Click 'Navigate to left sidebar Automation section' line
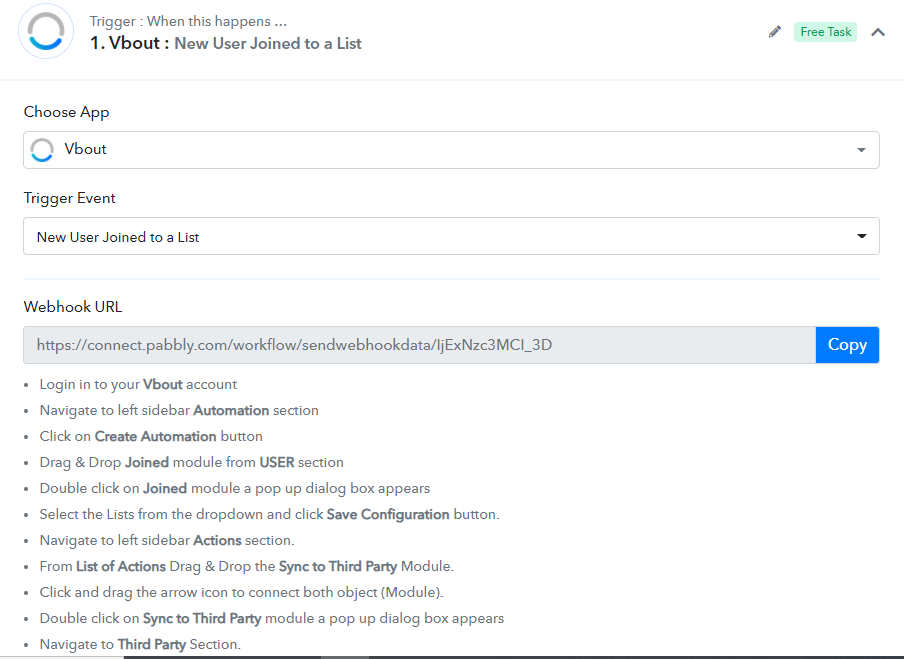The height and width of the screenshot is (659, 904). (x=179, y=411)
